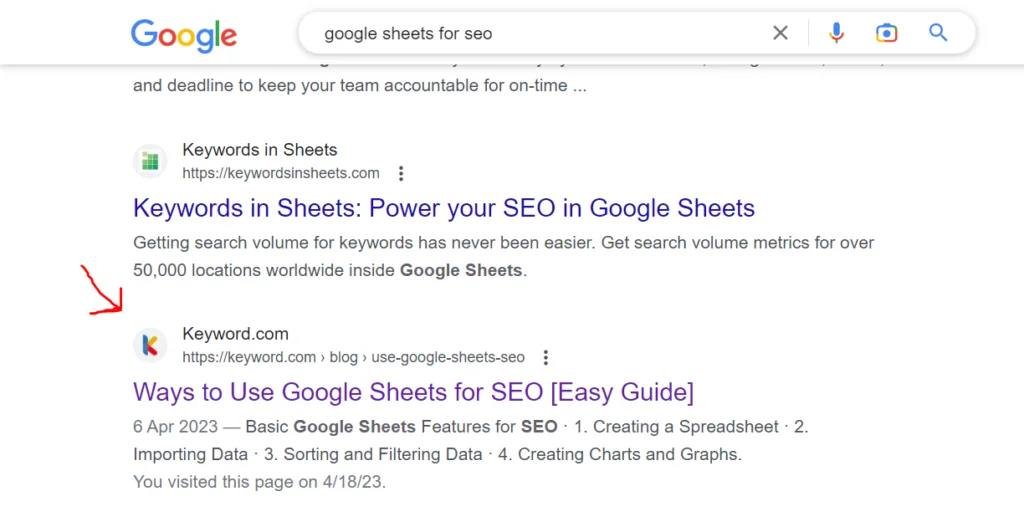Image resolution: width=1024 pixels, height=522 pixels.
Task: Click the magnifier search button
Action: (x=938, y=33)
